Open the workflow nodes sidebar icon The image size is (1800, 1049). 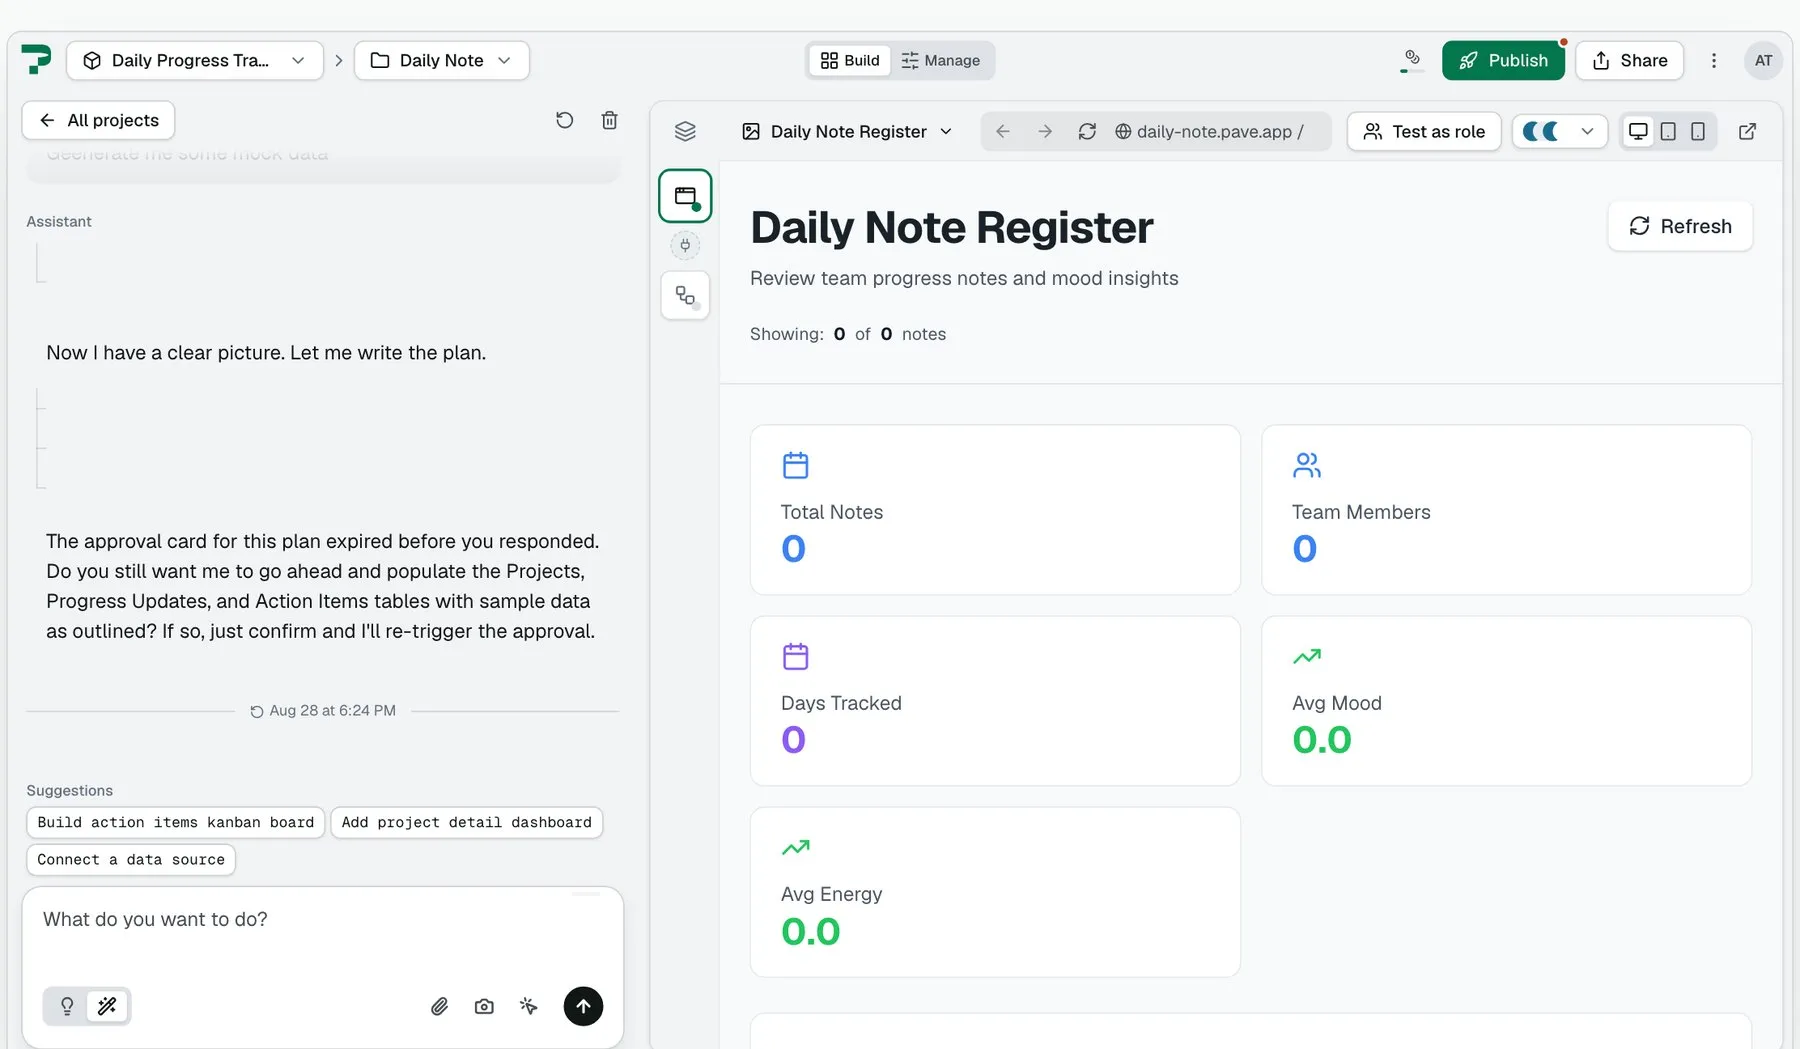coord(685,296)
